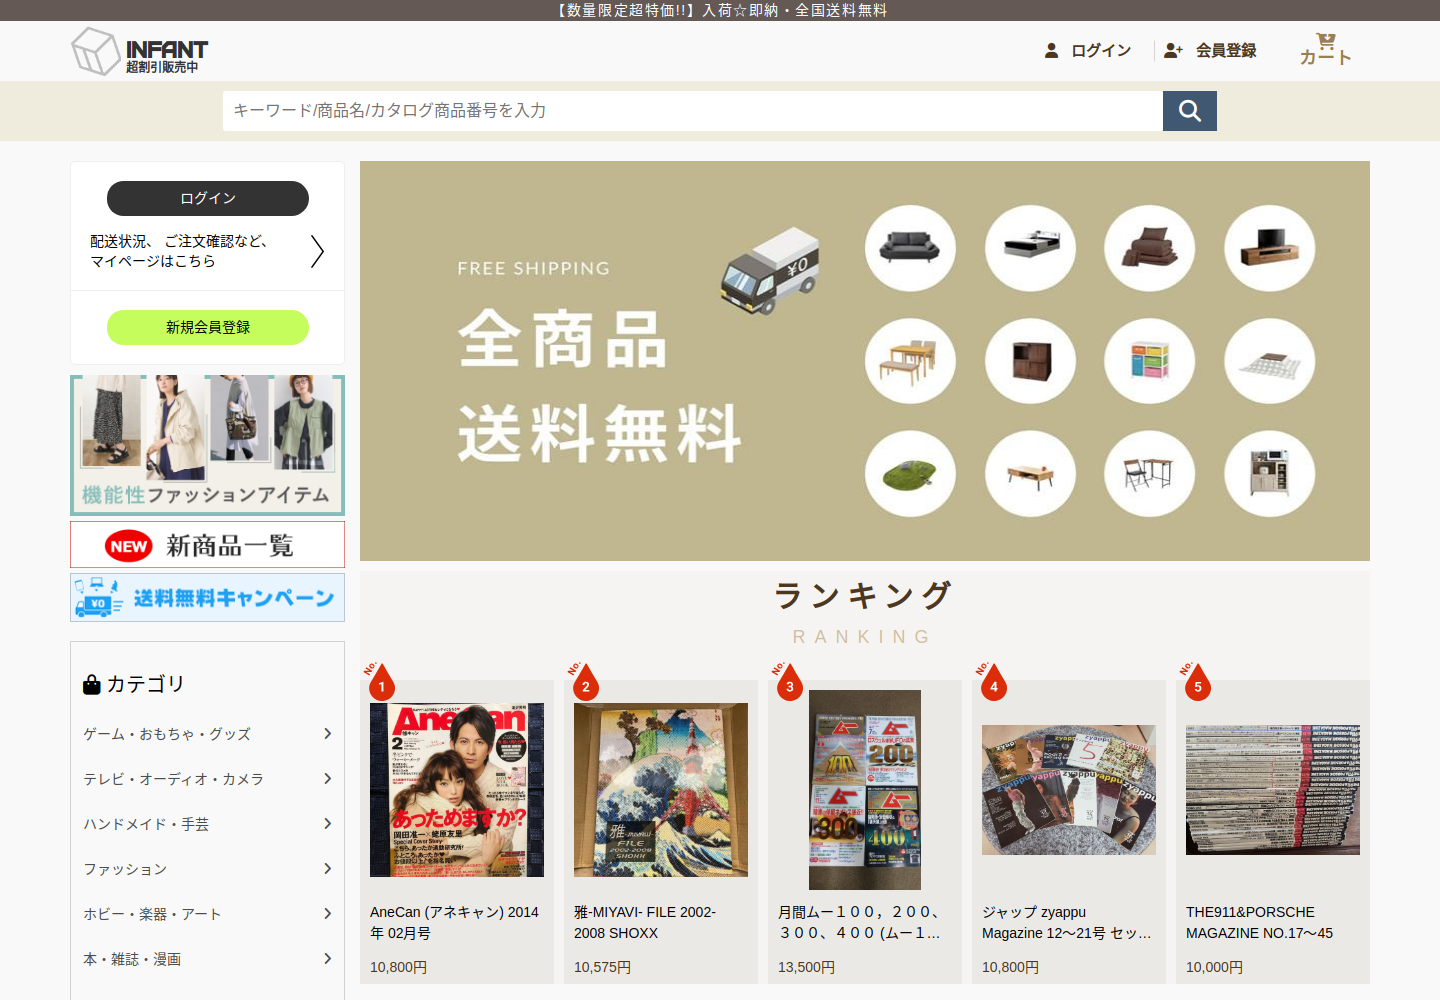Click the green 新規会員登録 button
The width and height of the screenshot is (1440, 1000).
tap(208, 327)
